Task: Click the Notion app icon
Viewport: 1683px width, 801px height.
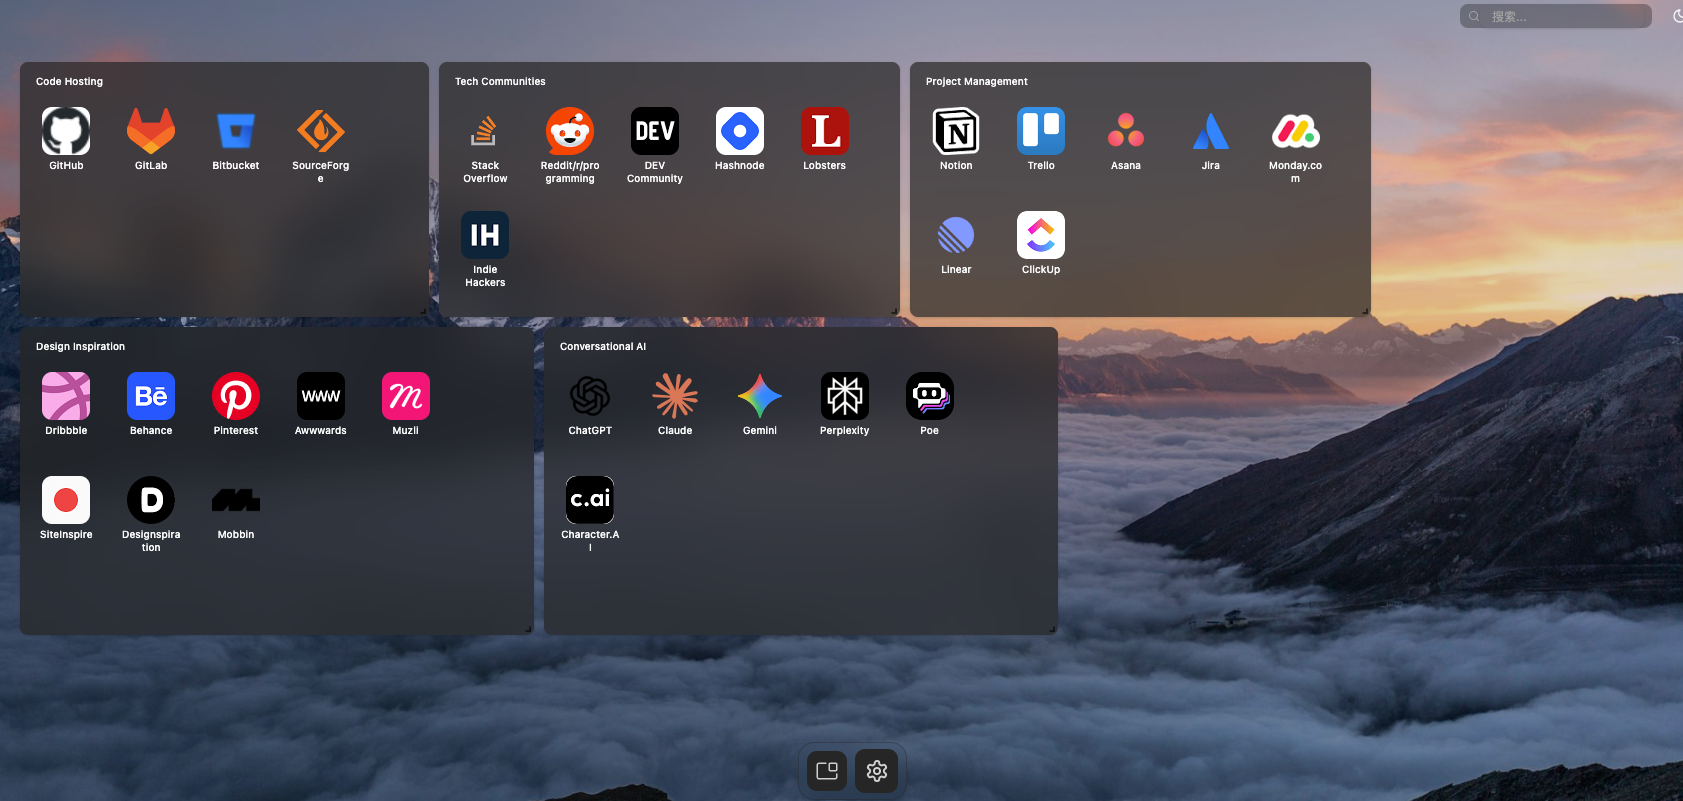Action: pyautogui.click(x=956, y=131)
